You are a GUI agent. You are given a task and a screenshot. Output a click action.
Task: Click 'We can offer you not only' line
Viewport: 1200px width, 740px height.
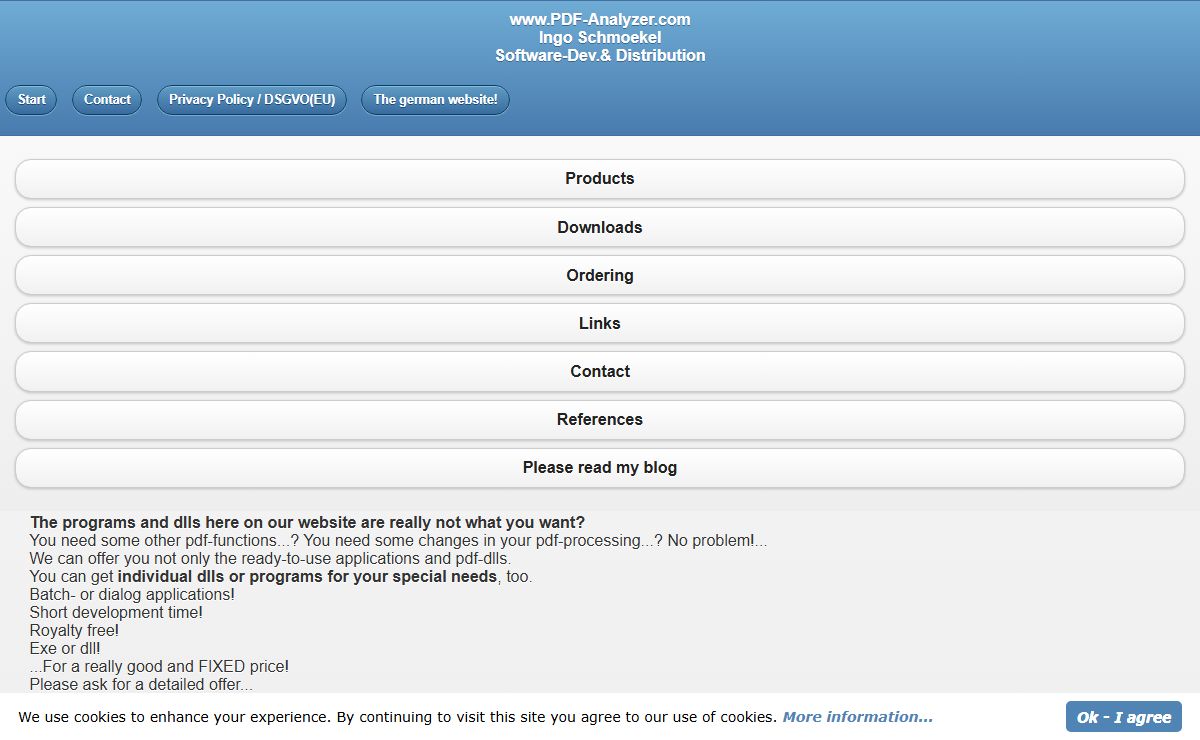pos(270,559)
